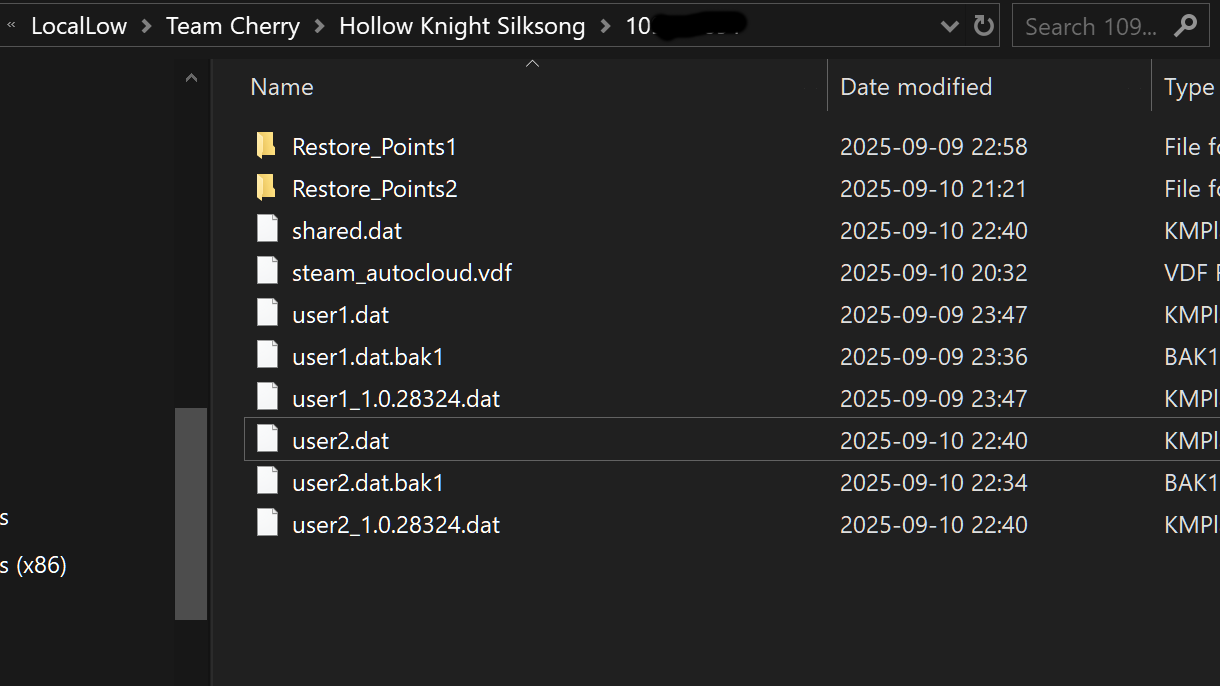Image resolution: width=1220 pixels, height=686 pixels.
Task: Open the address bar history dropdown
Action: pyautogui.click(x=950, y=27)
